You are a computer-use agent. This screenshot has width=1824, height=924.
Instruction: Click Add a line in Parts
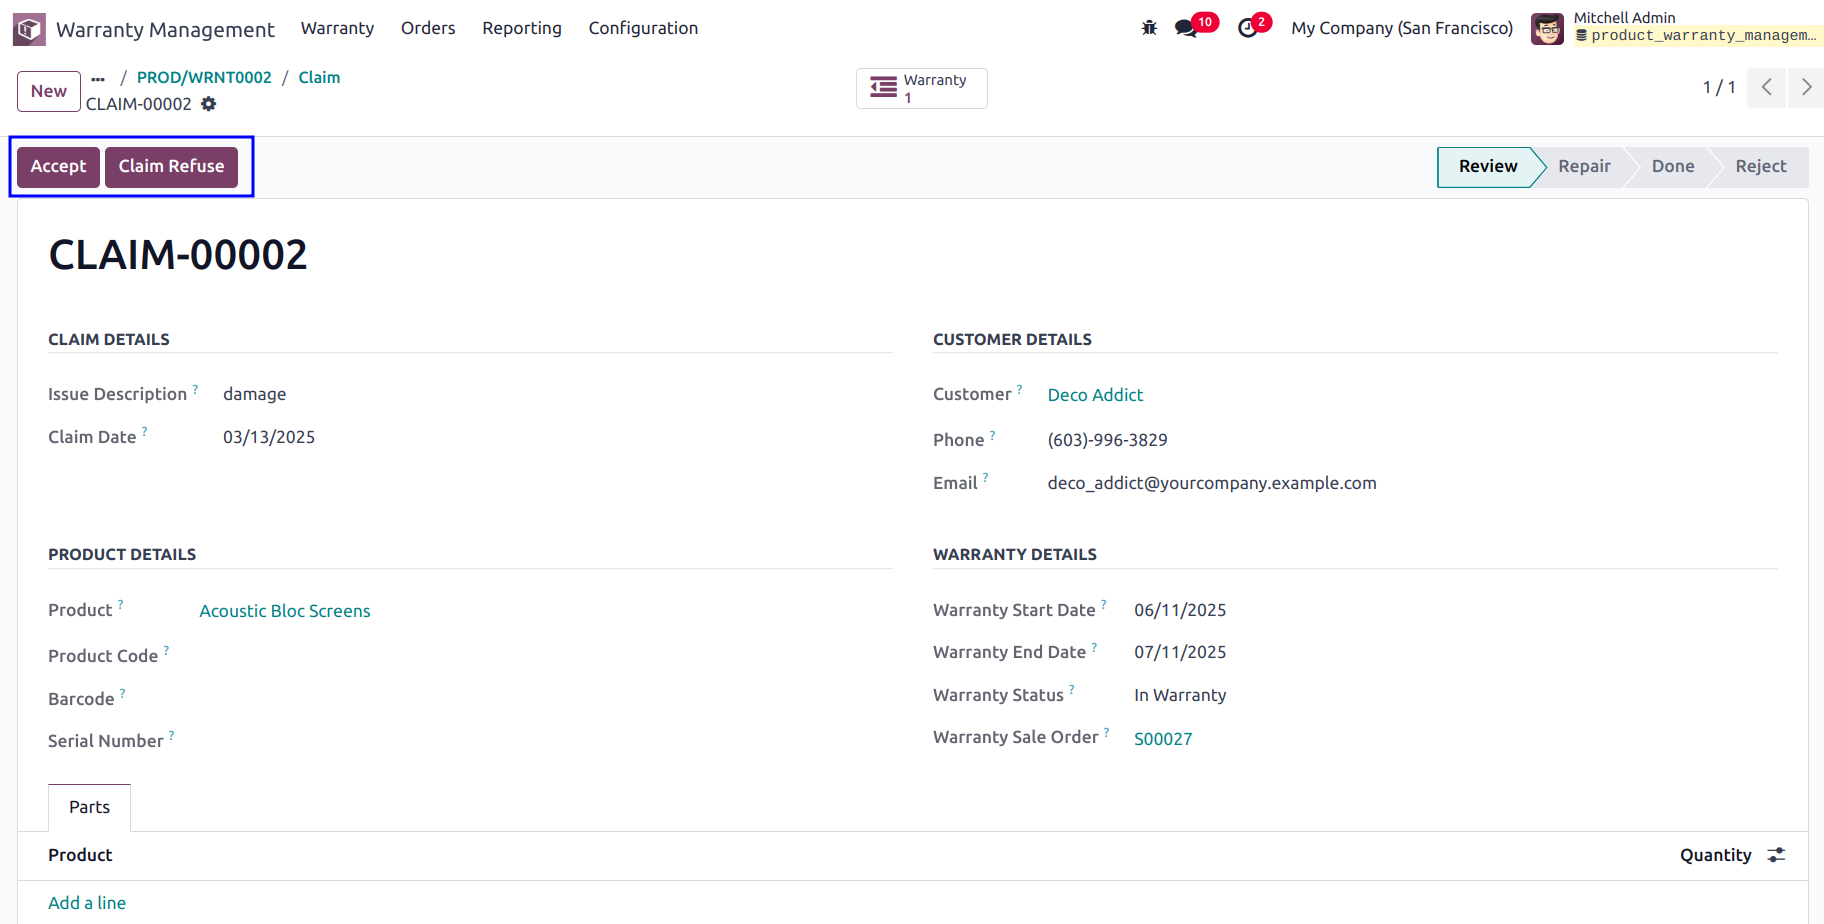coord(87,903)
